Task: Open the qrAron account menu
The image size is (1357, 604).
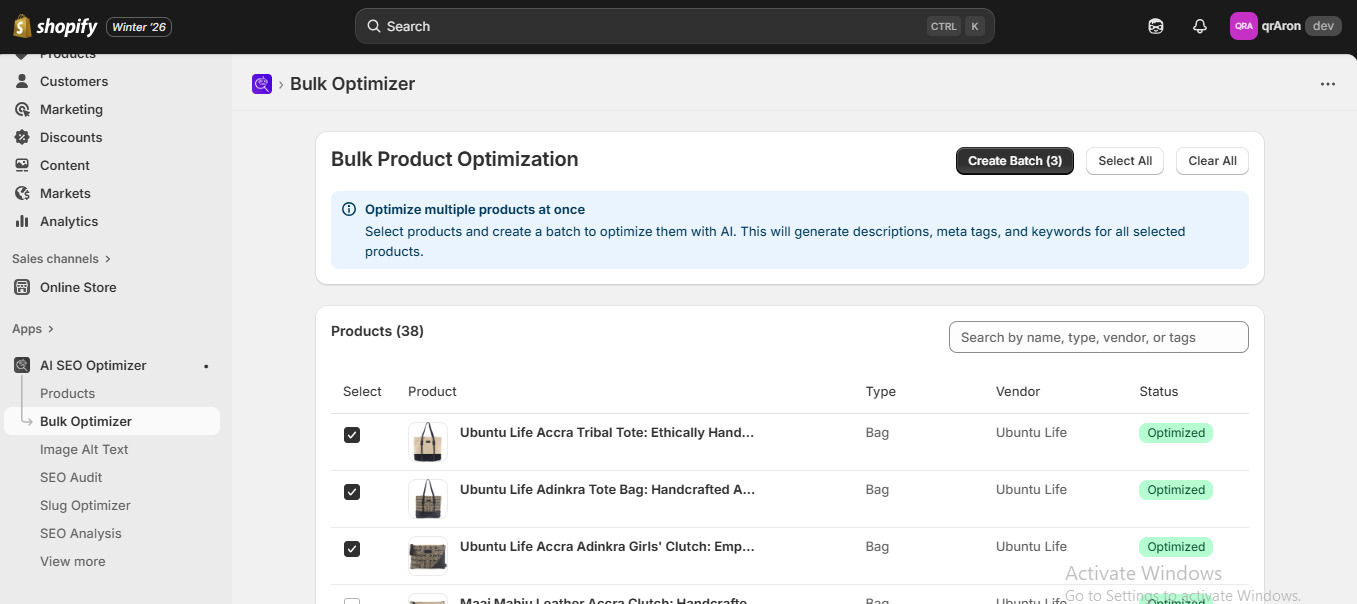Action: (1286, 26)
